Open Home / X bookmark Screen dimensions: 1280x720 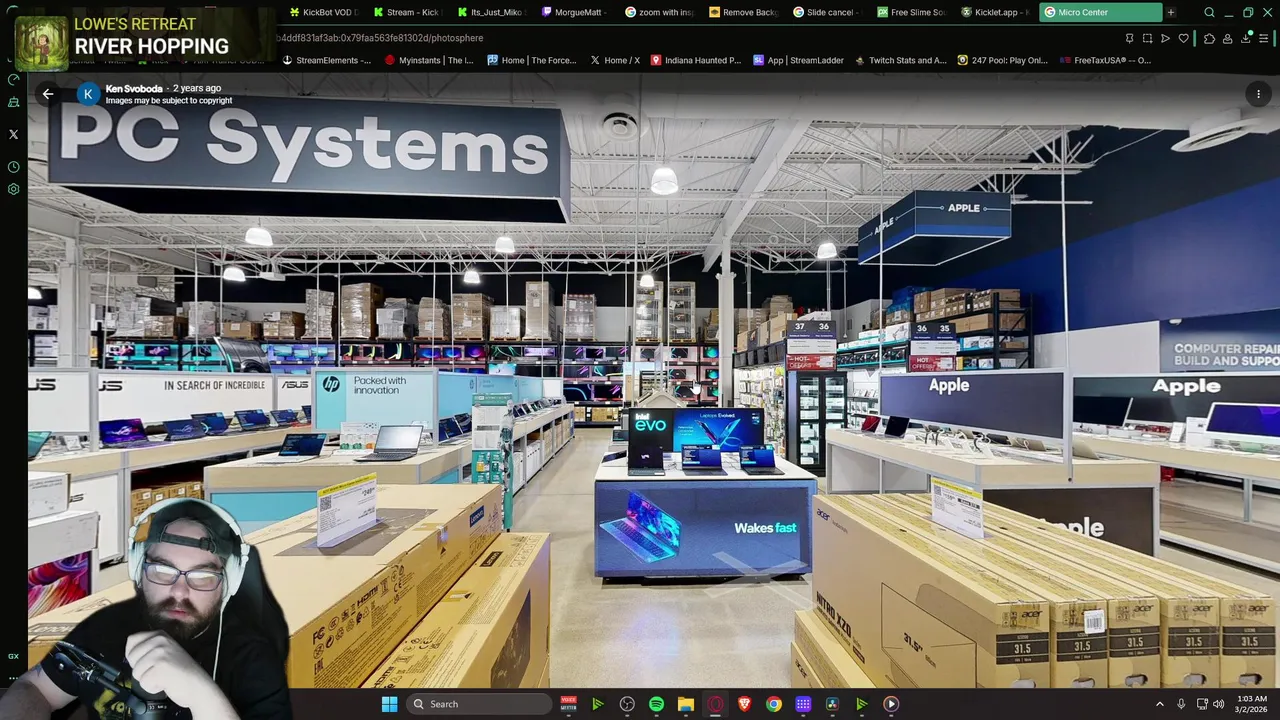pos(615,60)
